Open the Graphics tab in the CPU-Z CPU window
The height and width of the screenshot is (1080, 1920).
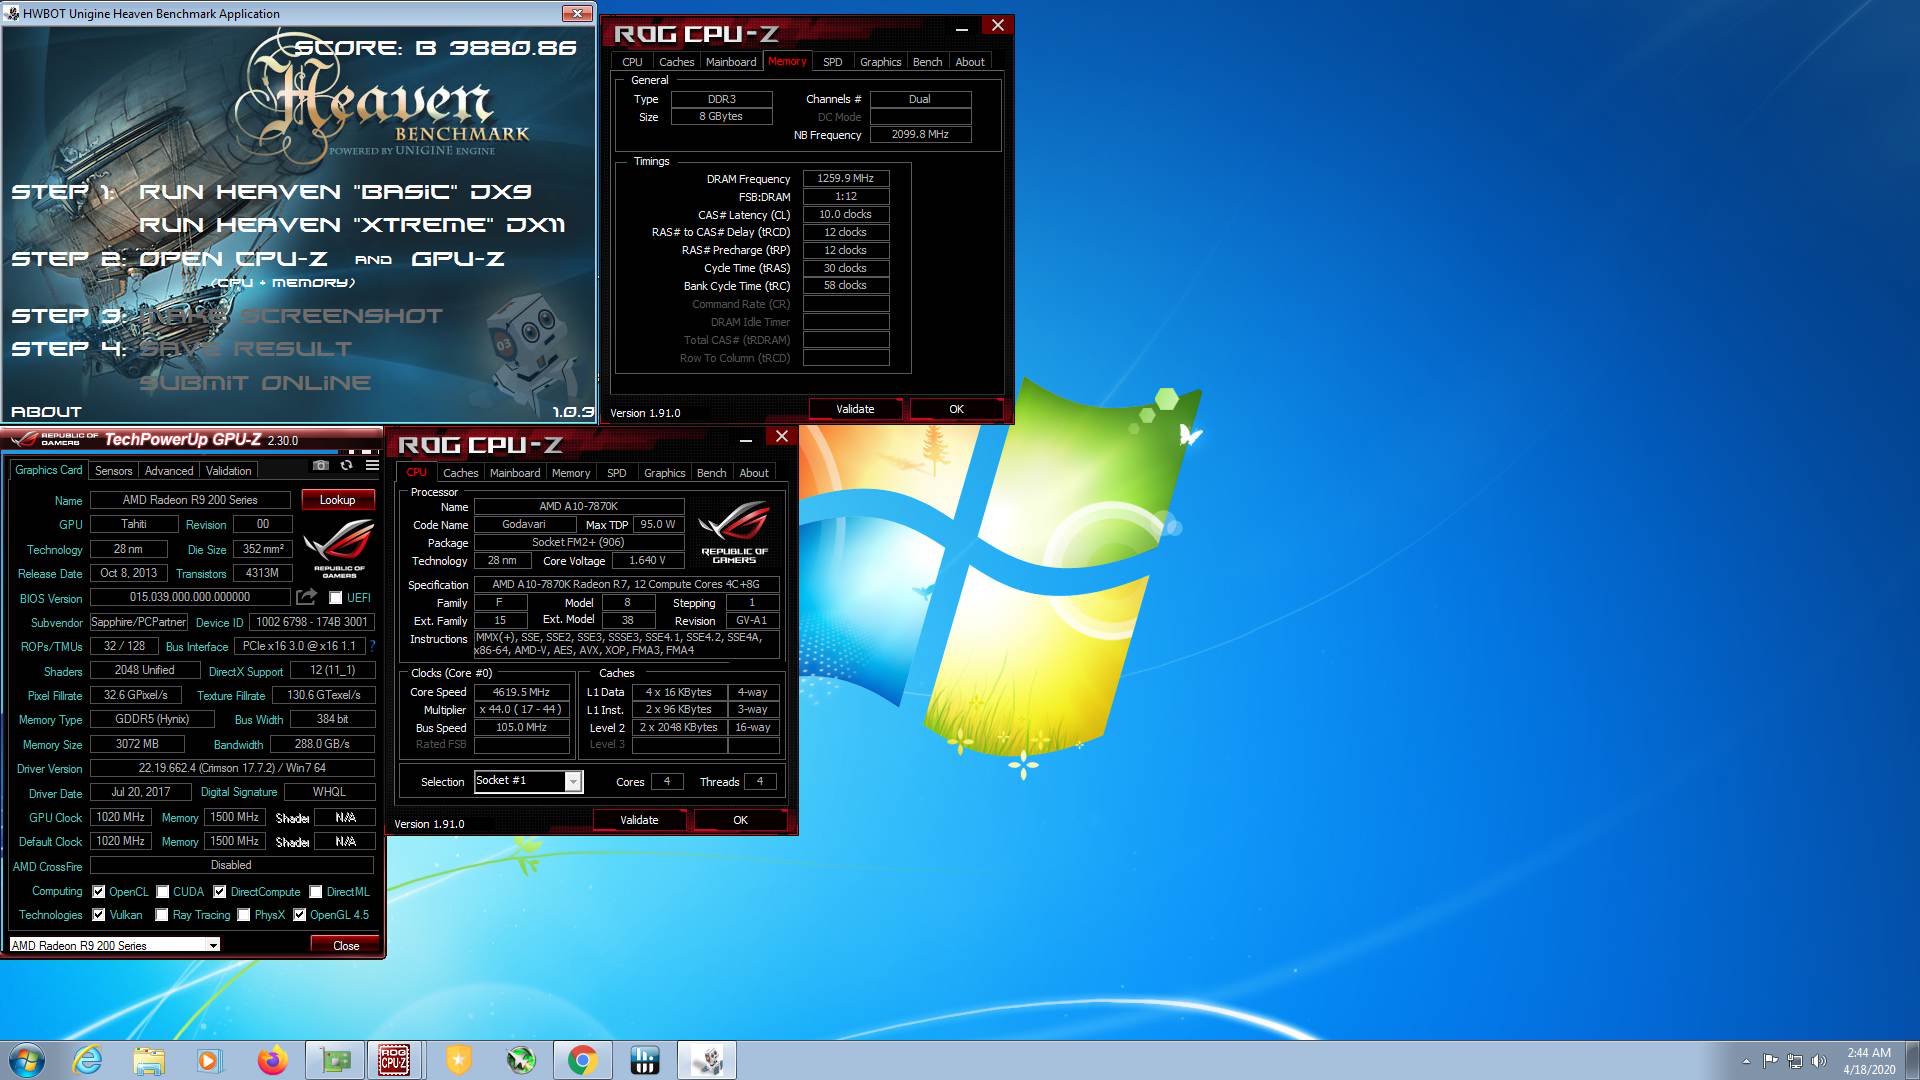[664, 473]
